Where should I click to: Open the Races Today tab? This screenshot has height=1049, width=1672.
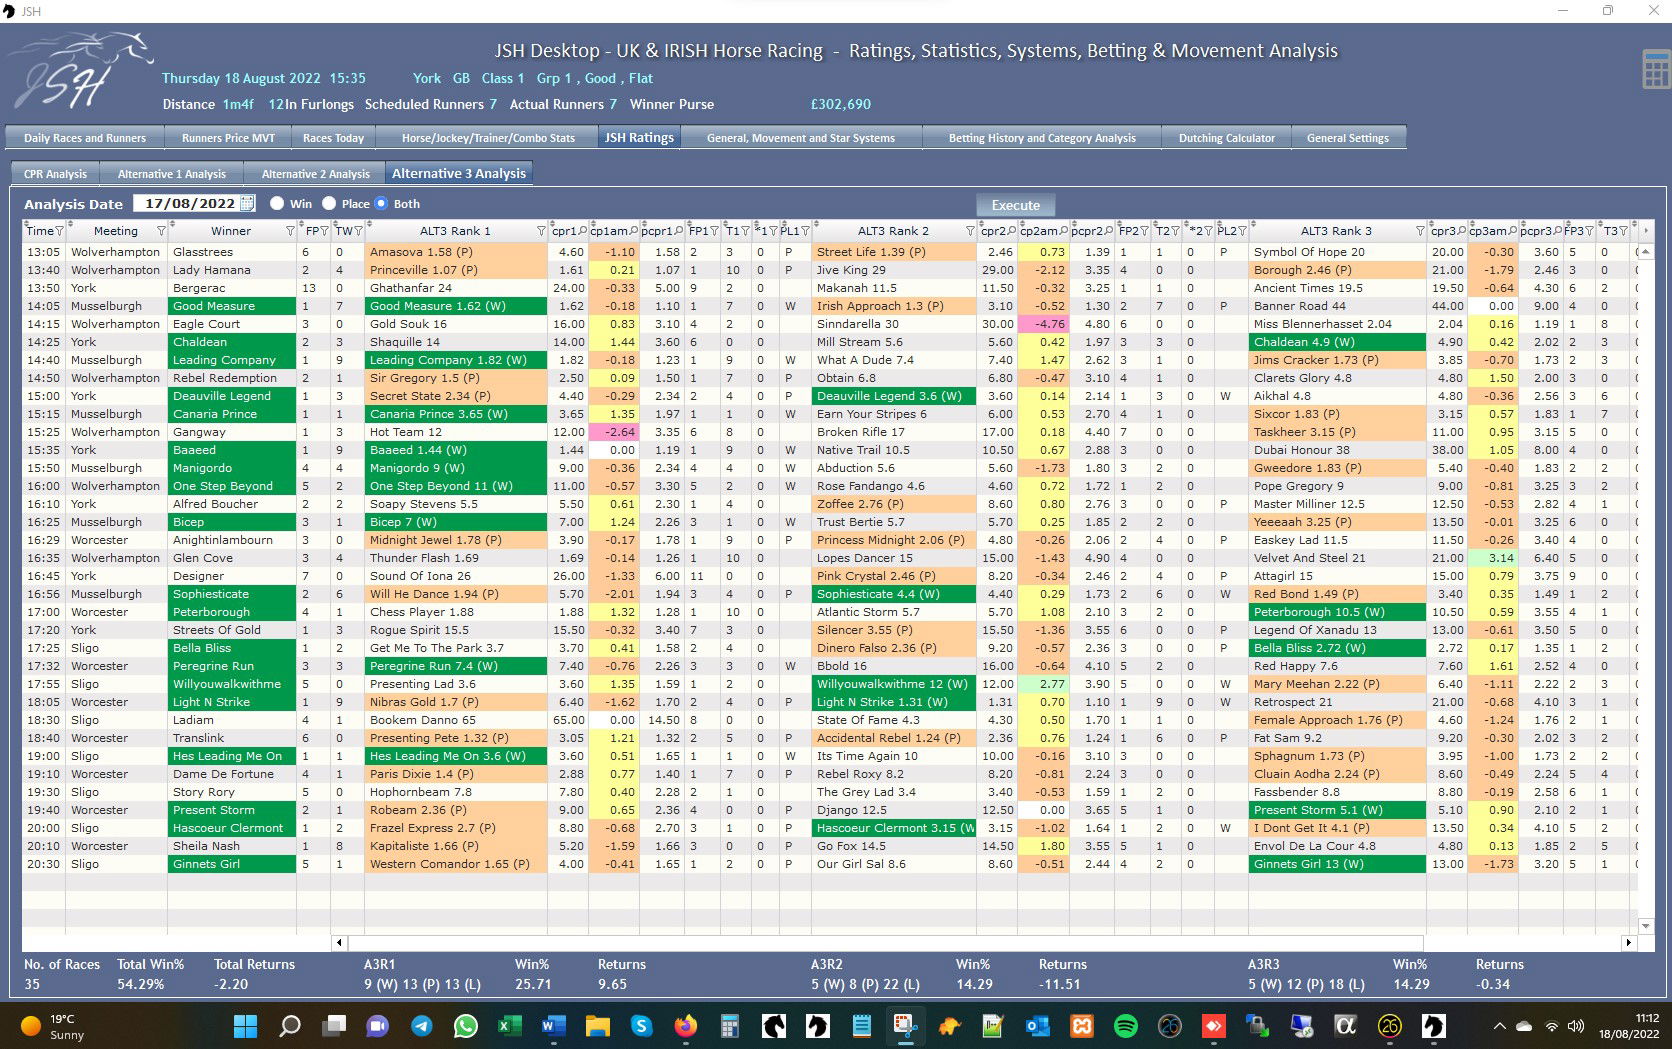333,138
